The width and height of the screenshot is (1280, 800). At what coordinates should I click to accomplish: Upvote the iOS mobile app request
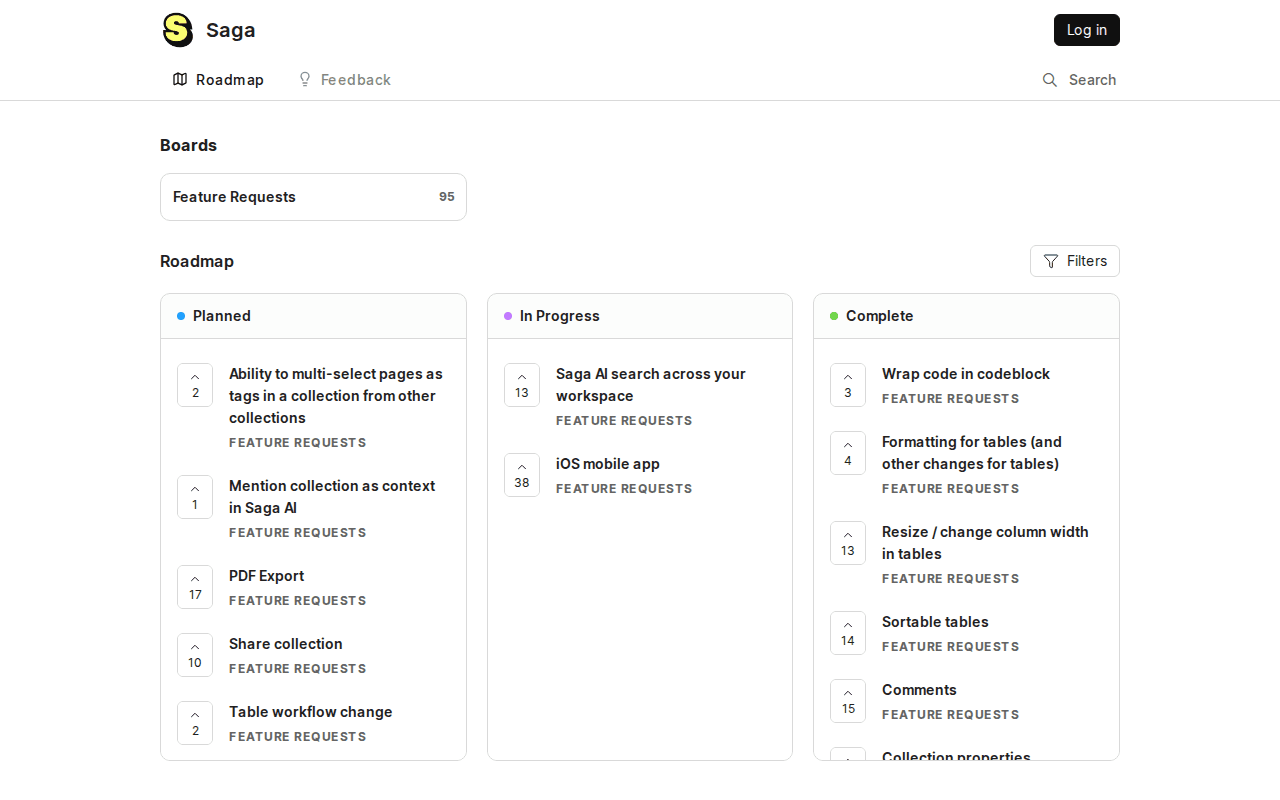pyautogui.click(x=522, y=475)
